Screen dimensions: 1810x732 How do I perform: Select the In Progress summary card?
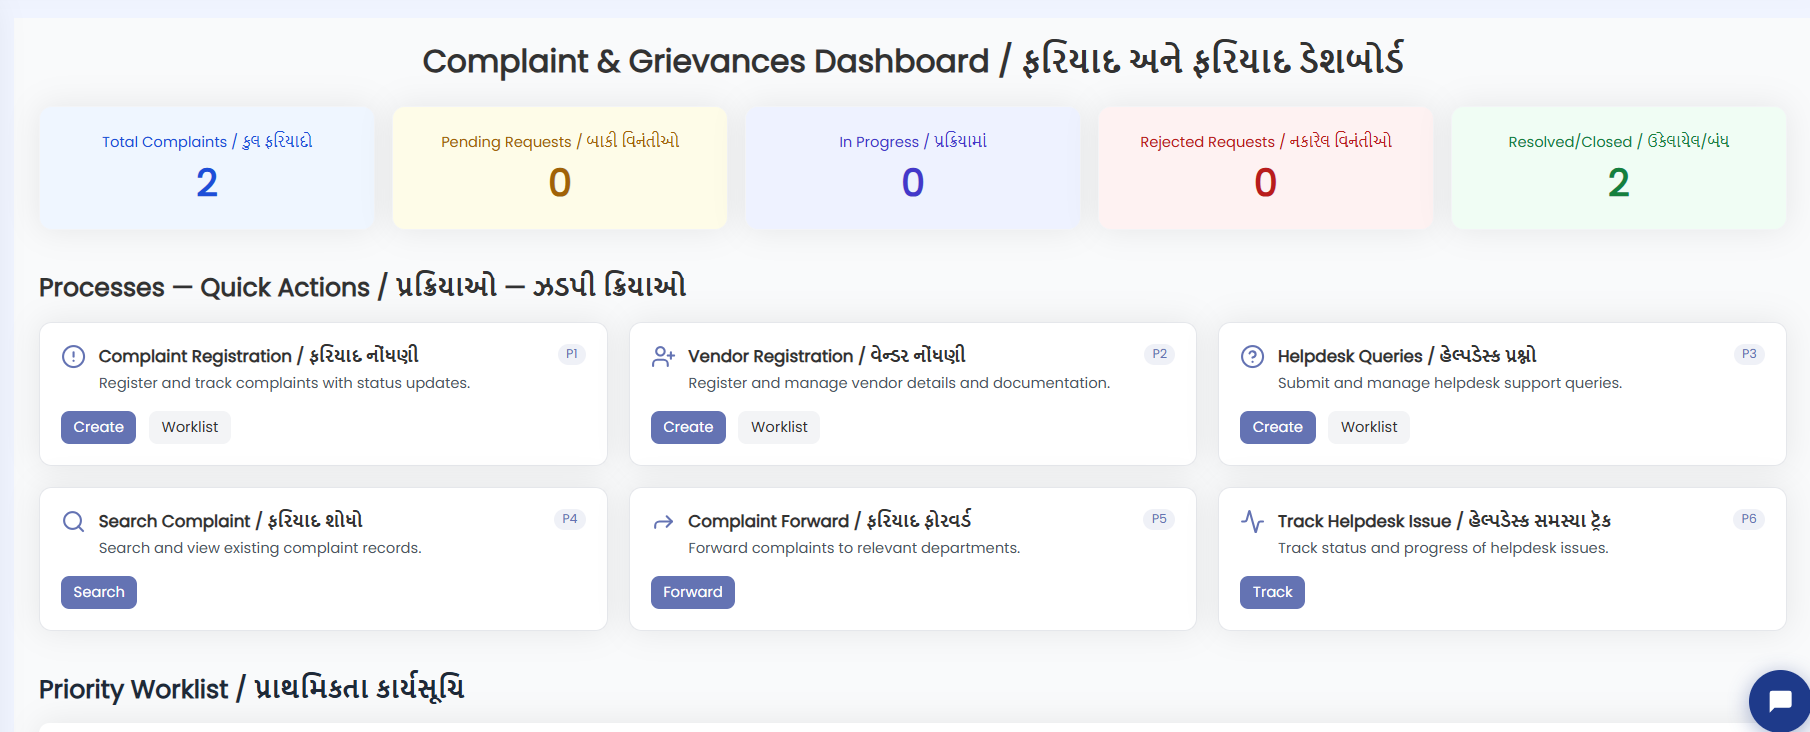(913, 168)
